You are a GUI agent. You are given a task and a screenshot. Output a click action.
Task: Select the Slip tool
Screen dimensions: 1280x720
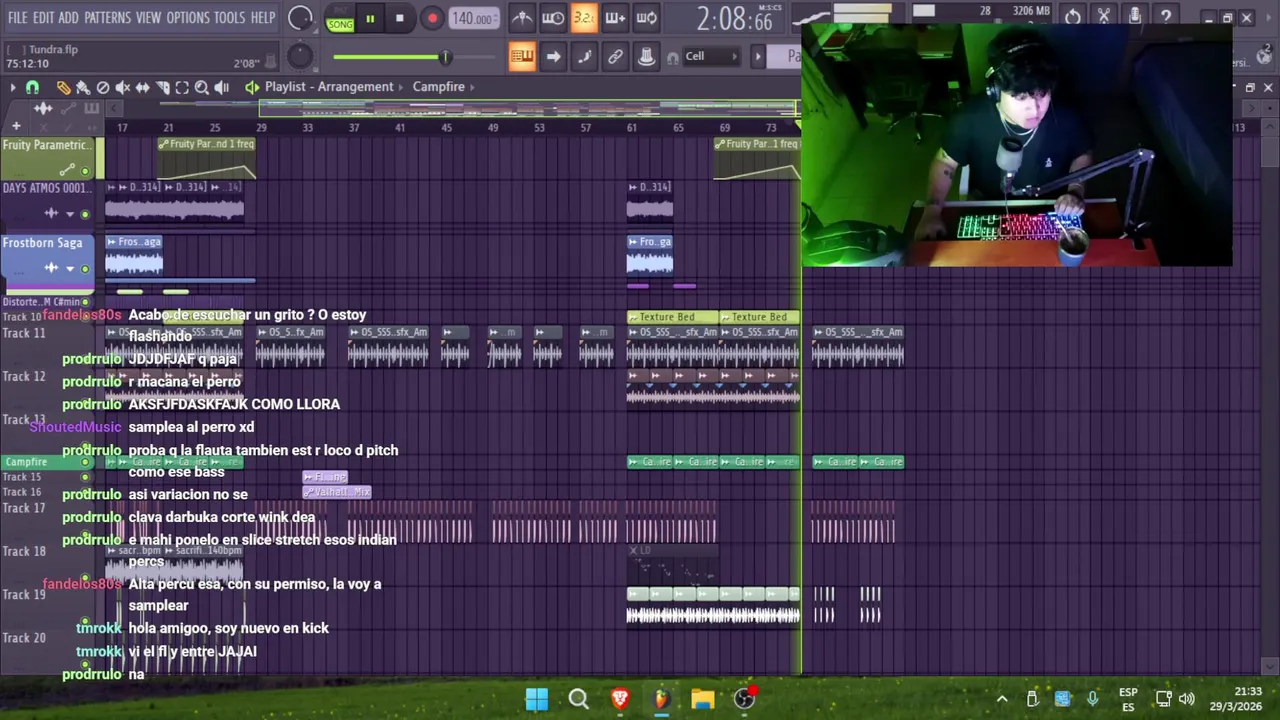click(142, 88)
